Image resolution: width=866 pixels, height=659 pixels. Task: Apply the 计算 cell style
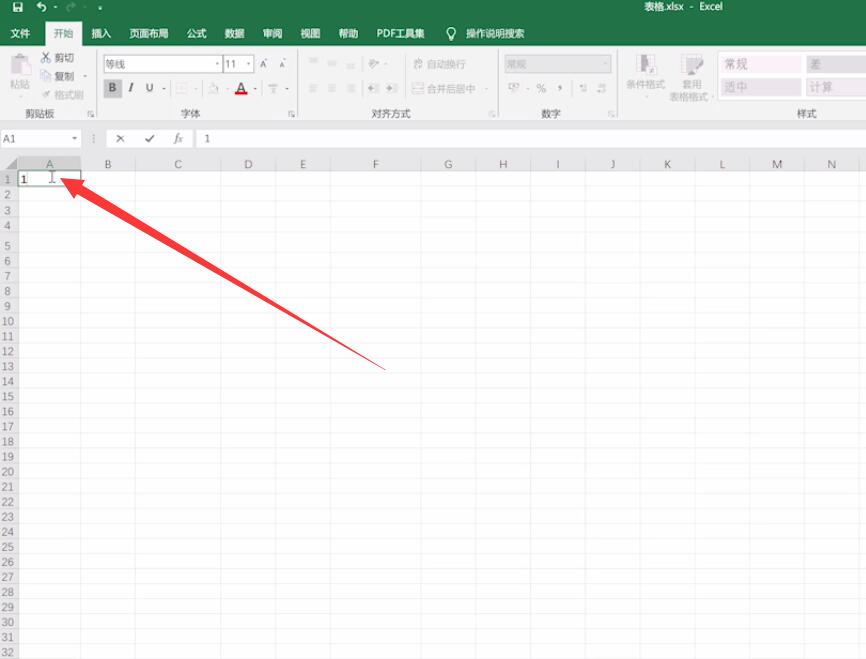click(836, 87)
